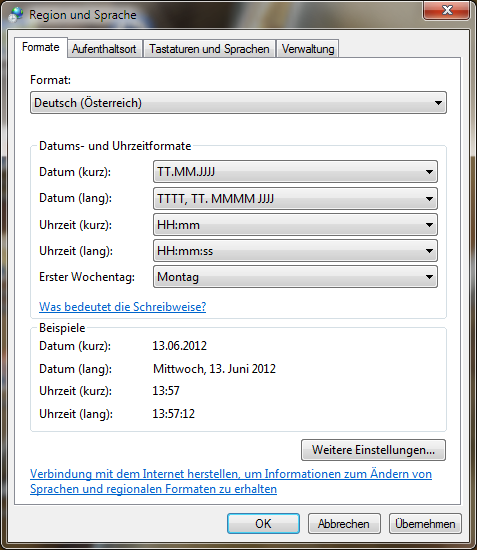The height and width of the screenshot is (550, 477).
Task: Expand the Datum (lang) format dropdown
Action: click(x=295, y=199)
